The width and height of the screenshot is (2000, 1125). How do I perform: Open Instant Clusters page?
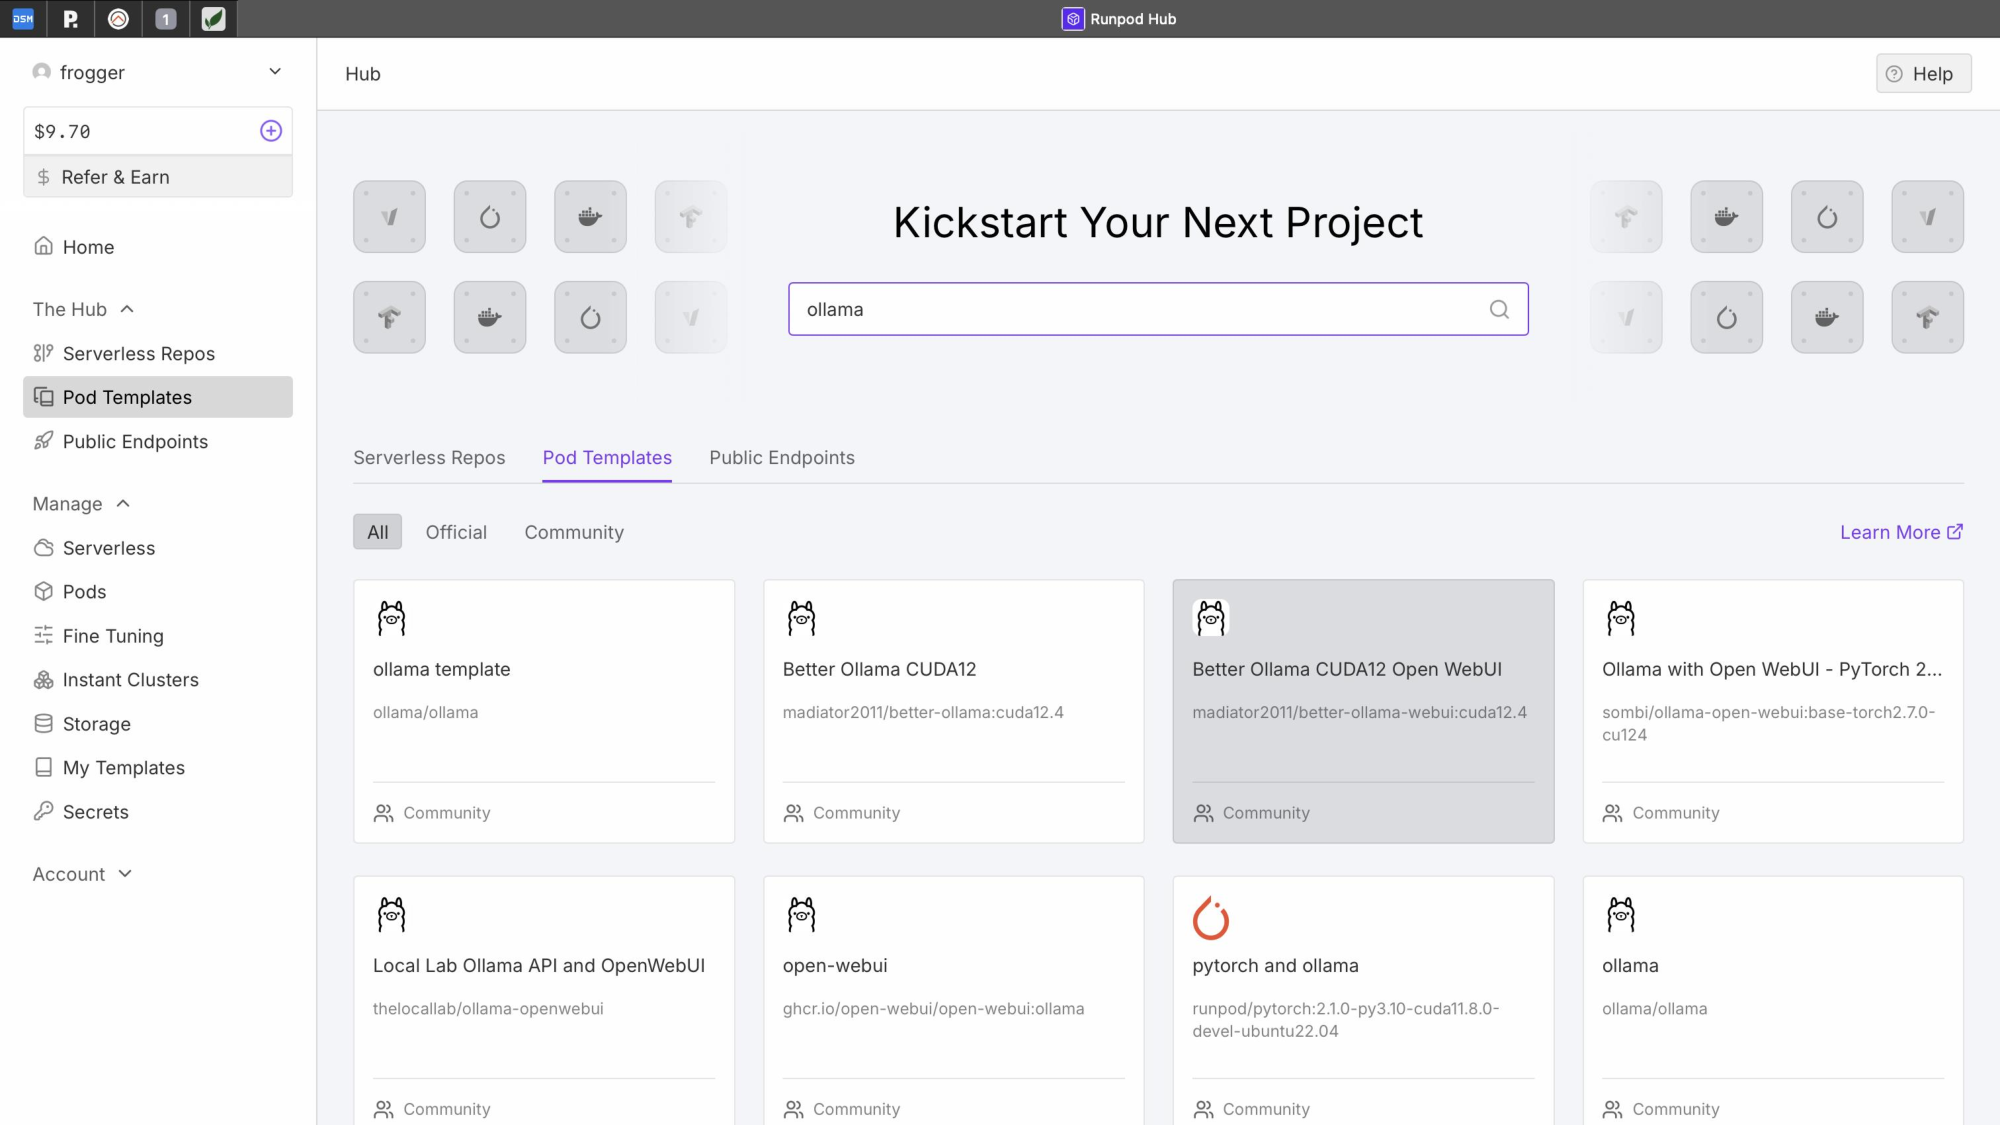pyautogui.click(x=130, y=679)
